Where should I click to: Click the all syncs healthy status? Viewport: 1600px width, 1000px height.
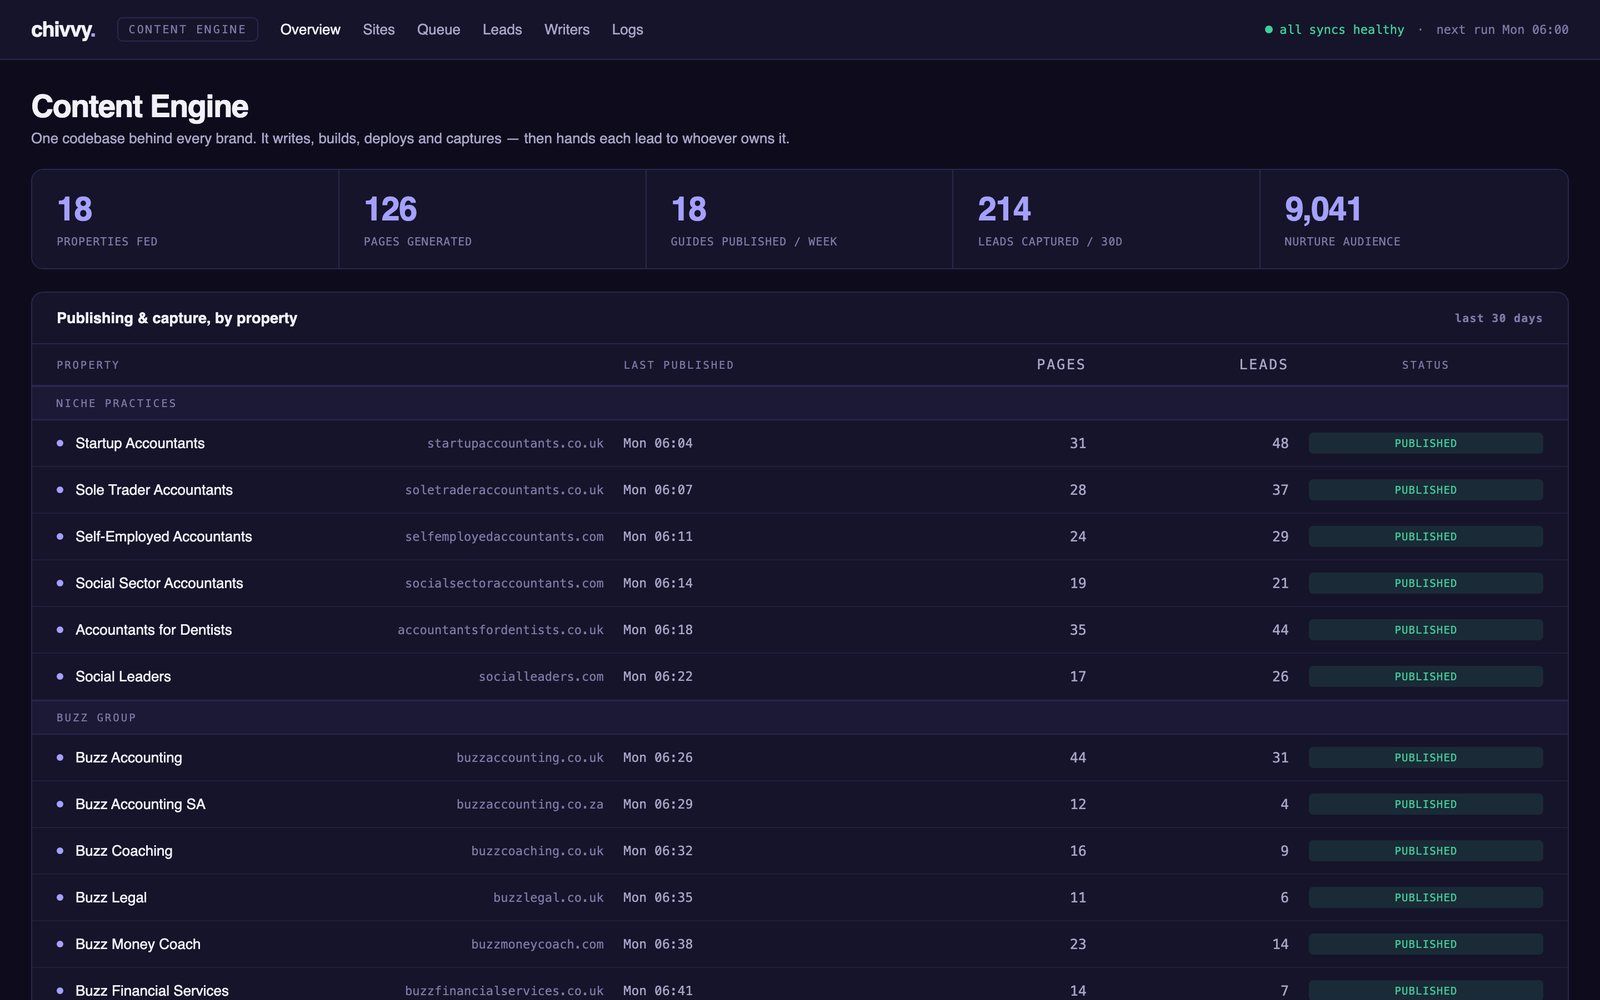(1334, 30)
